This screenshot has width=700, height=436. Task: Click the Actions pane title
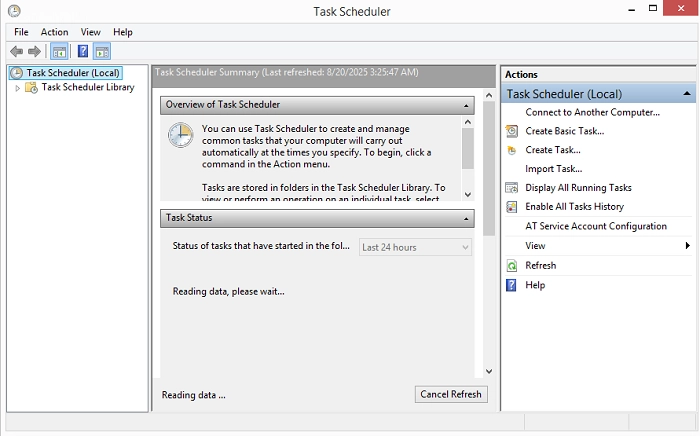(521, 75)
